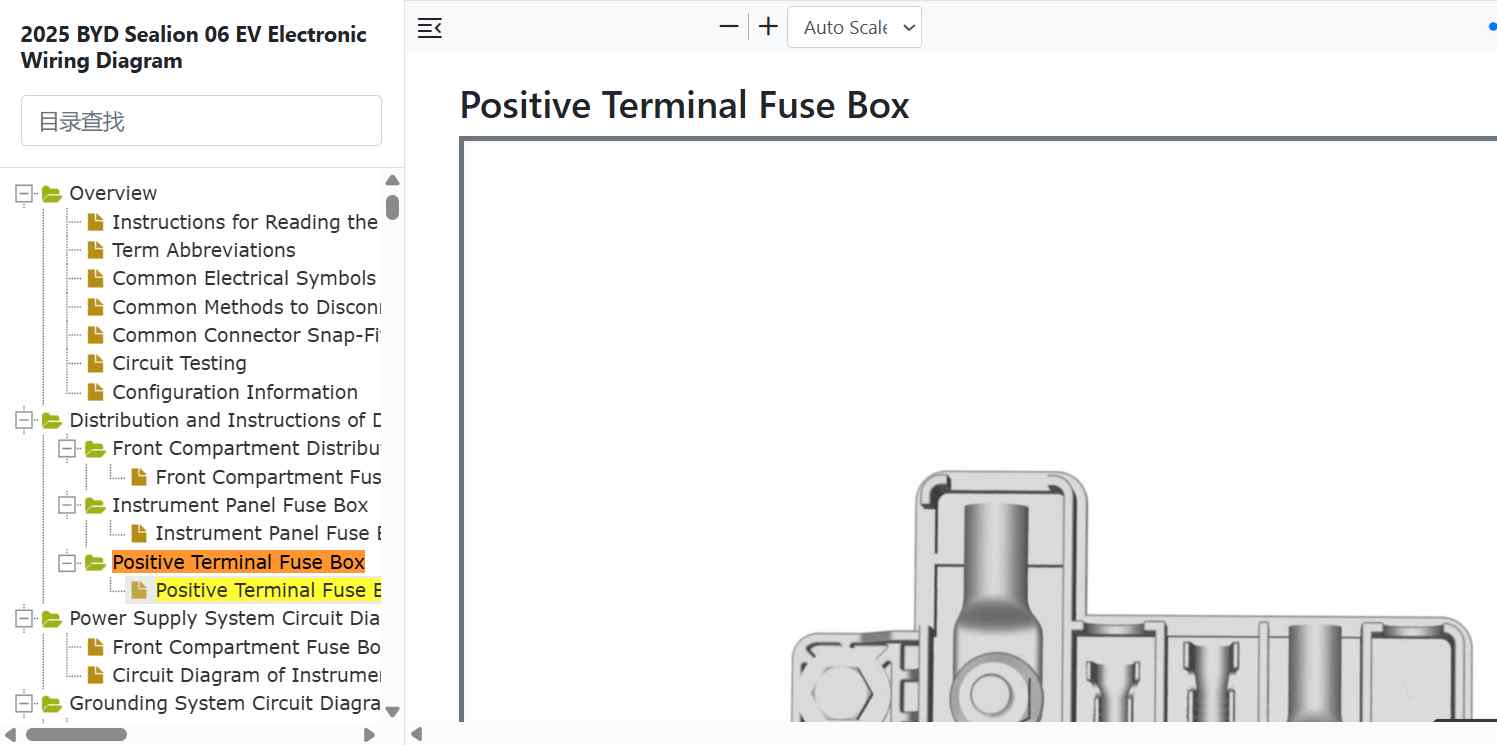Zoom in with the plus button
The image size is (1497, 745).
click(768, 27)
